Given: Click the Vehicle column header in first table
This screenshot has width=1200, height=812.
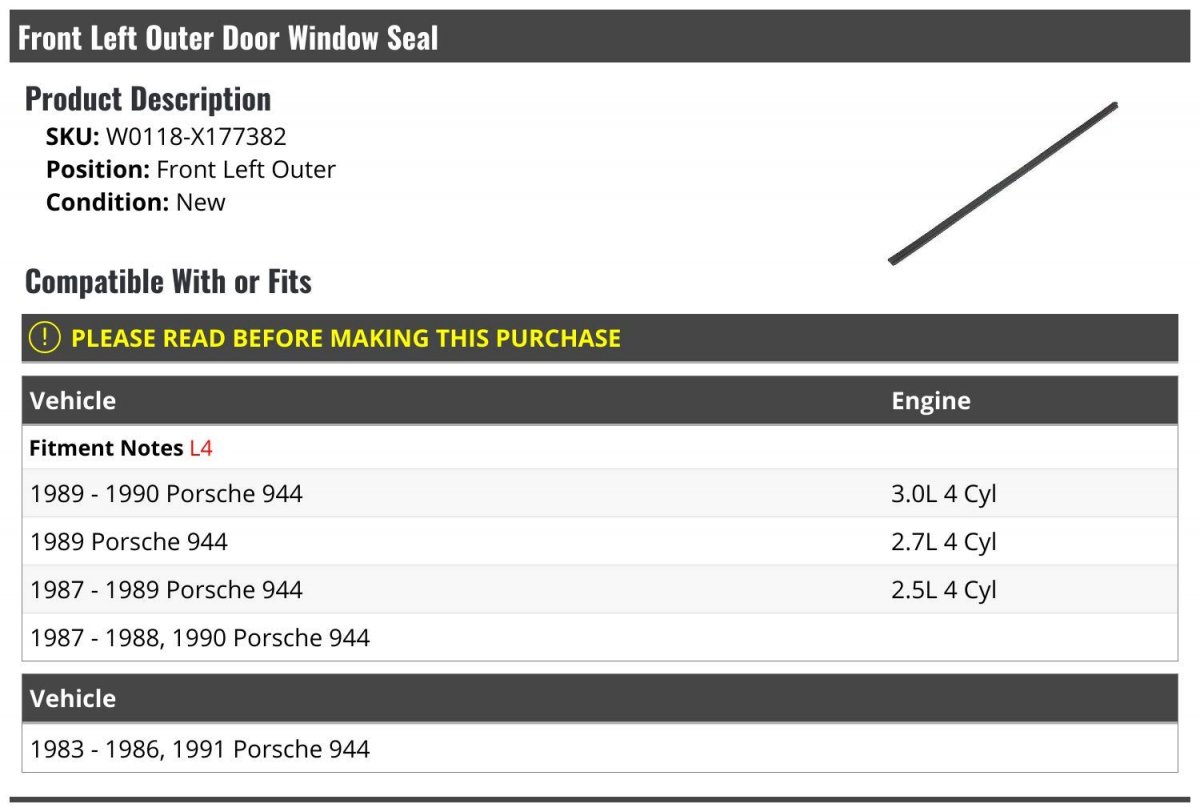Looking at the screenshot, I should click(73, 401).
